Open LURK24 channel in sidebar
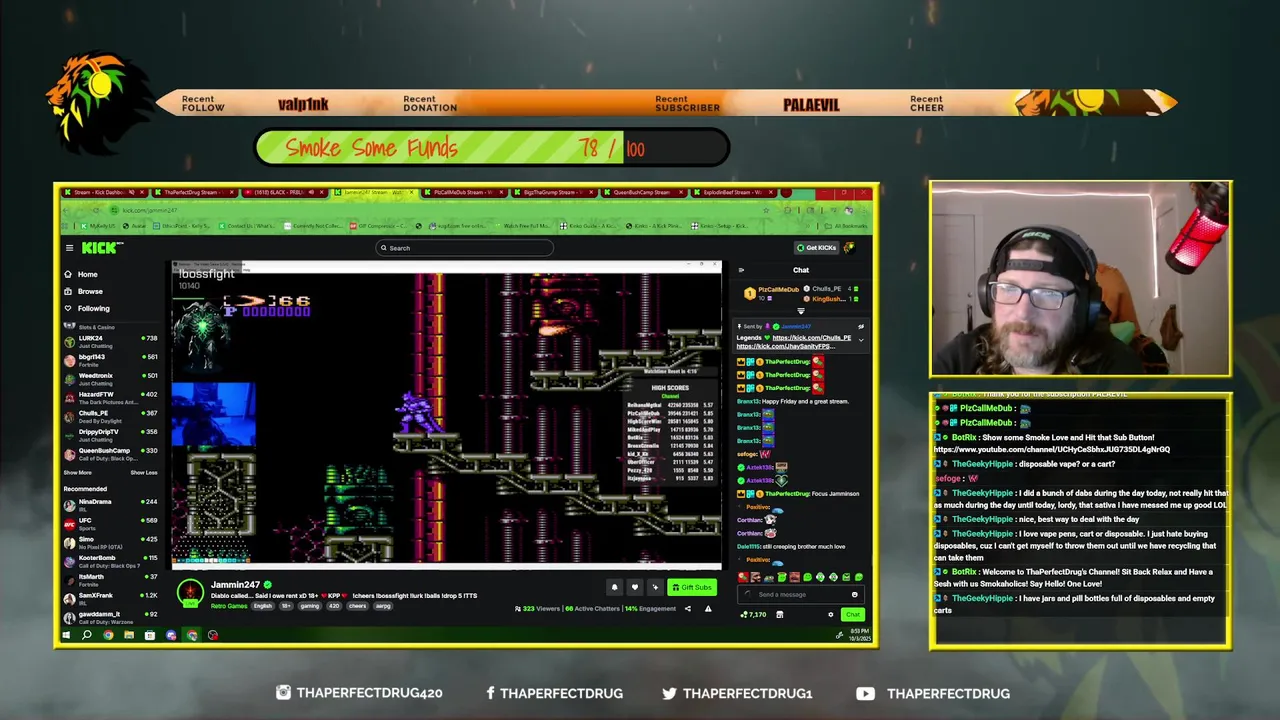Screen dimensions: 1280x720 [x=110, y=341]
